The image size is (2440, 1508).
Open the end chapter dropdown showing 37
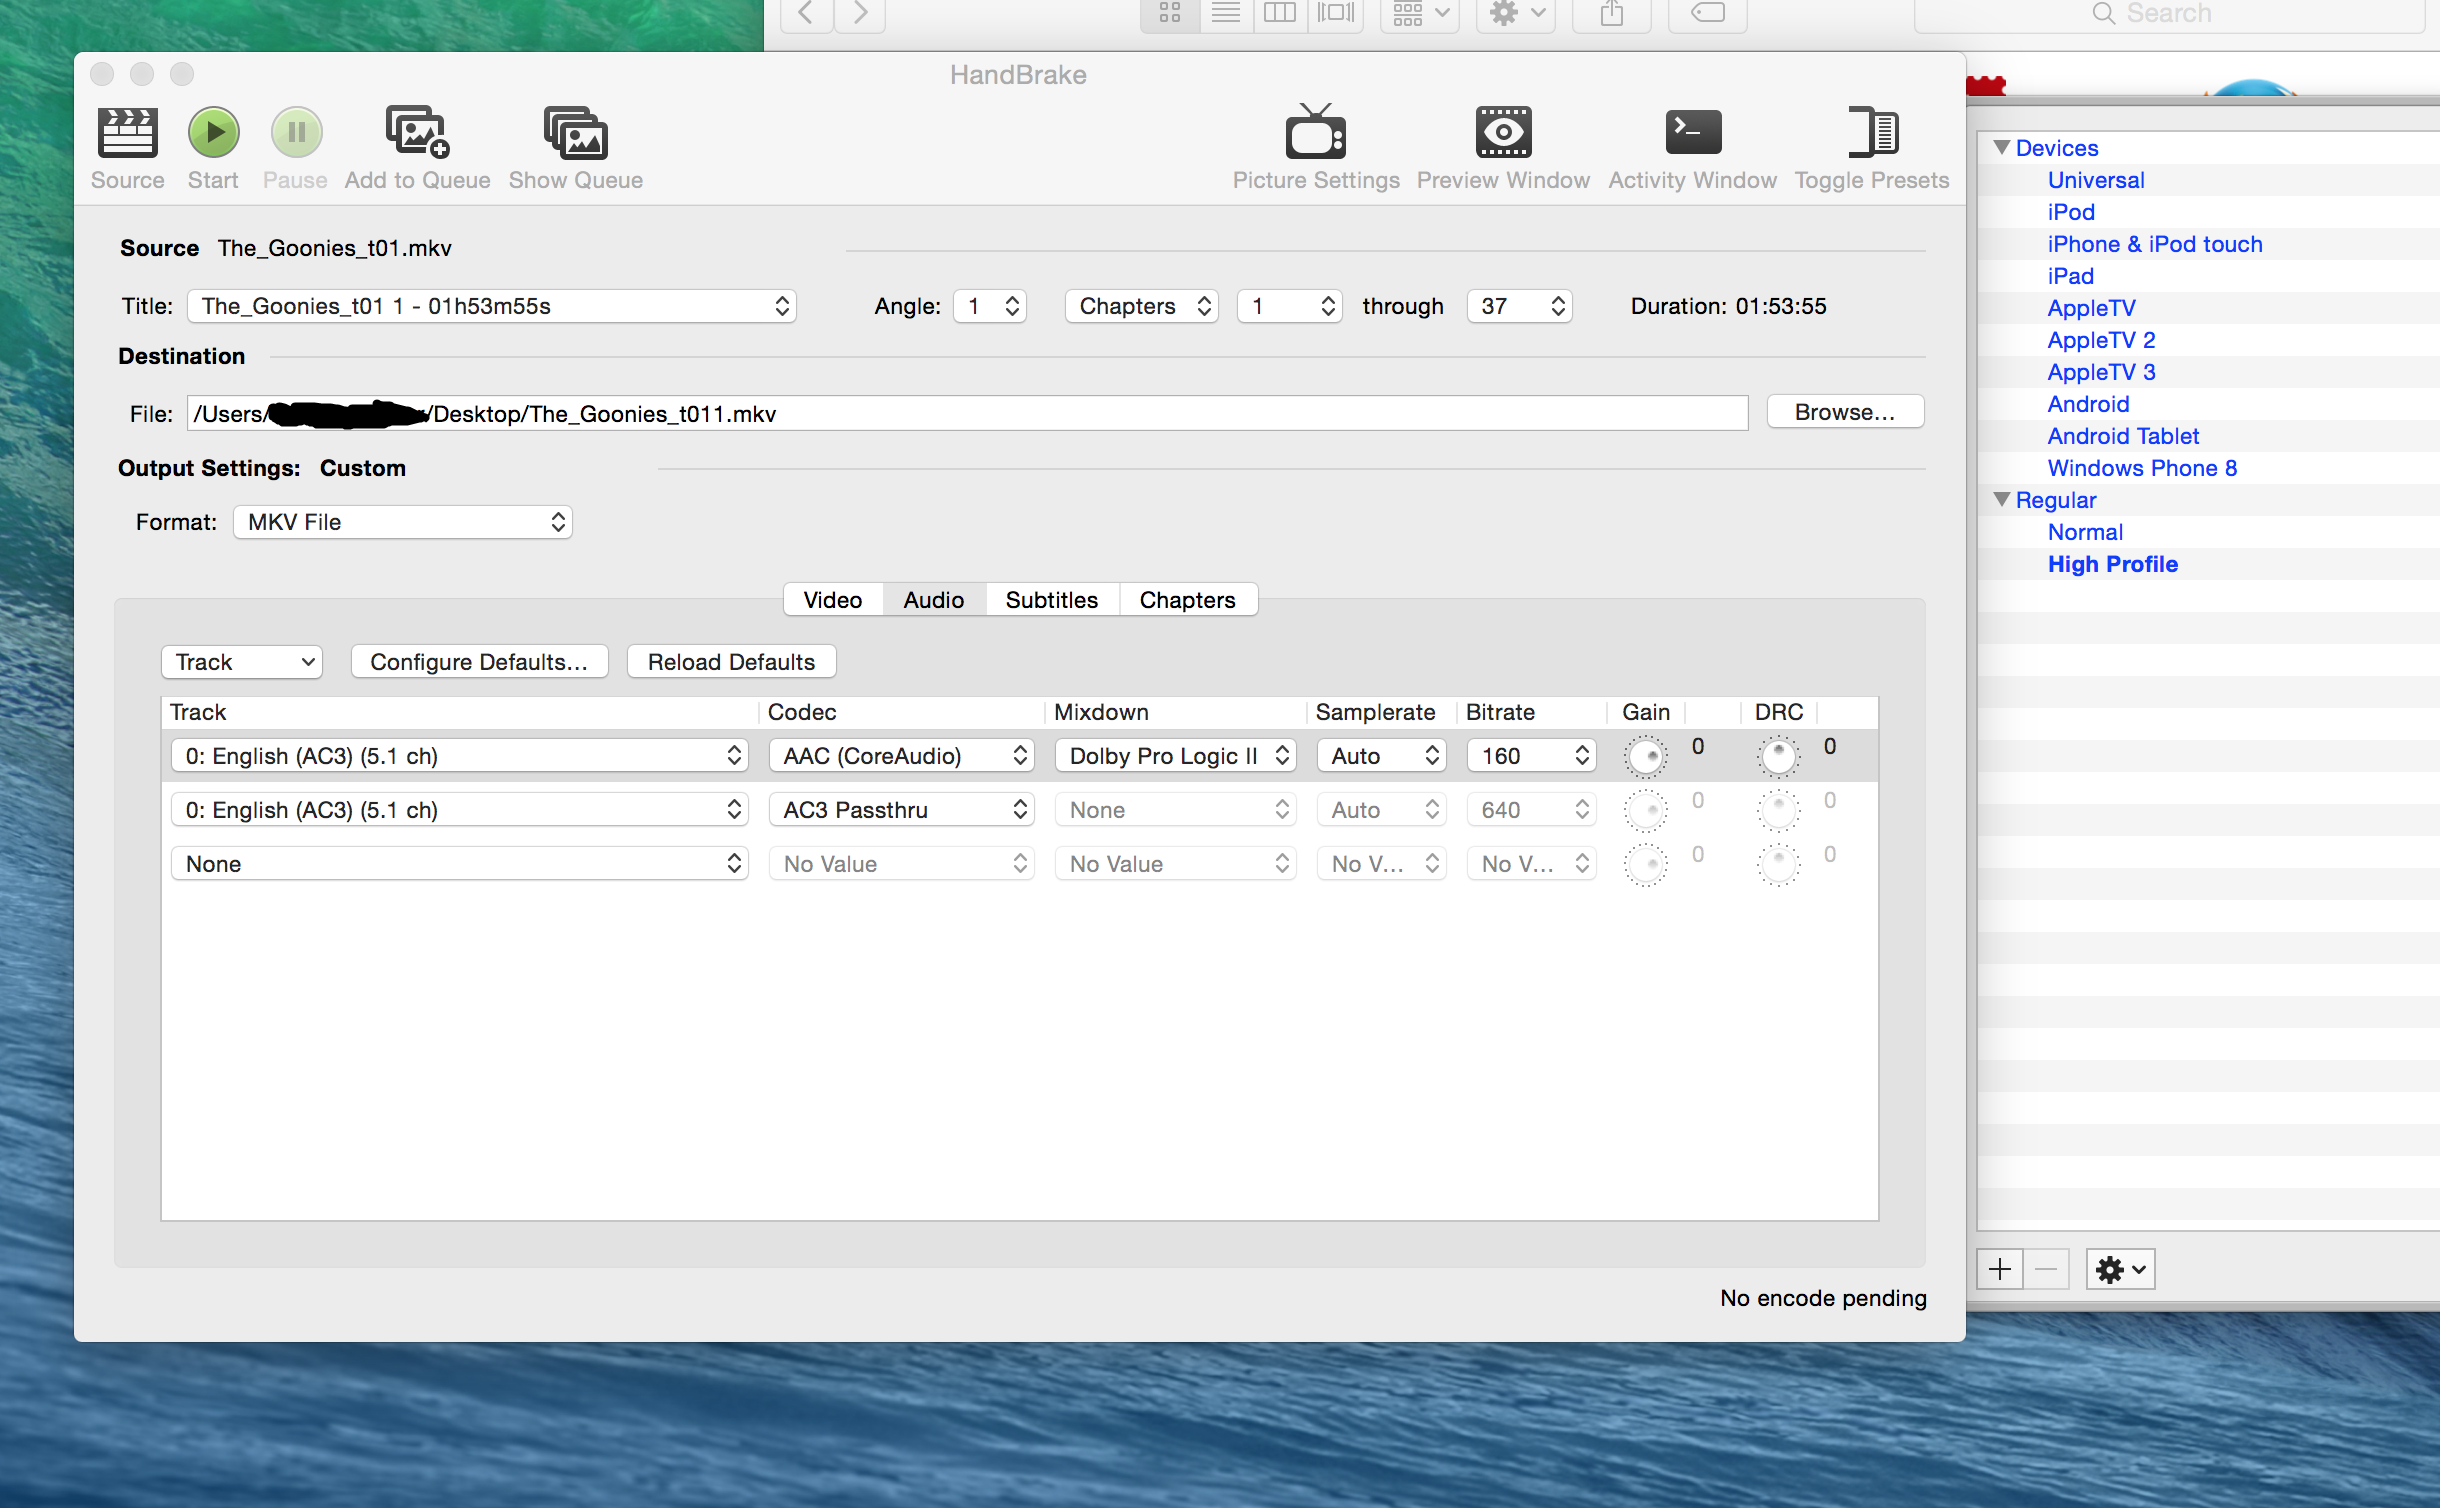pos(1519,306)
